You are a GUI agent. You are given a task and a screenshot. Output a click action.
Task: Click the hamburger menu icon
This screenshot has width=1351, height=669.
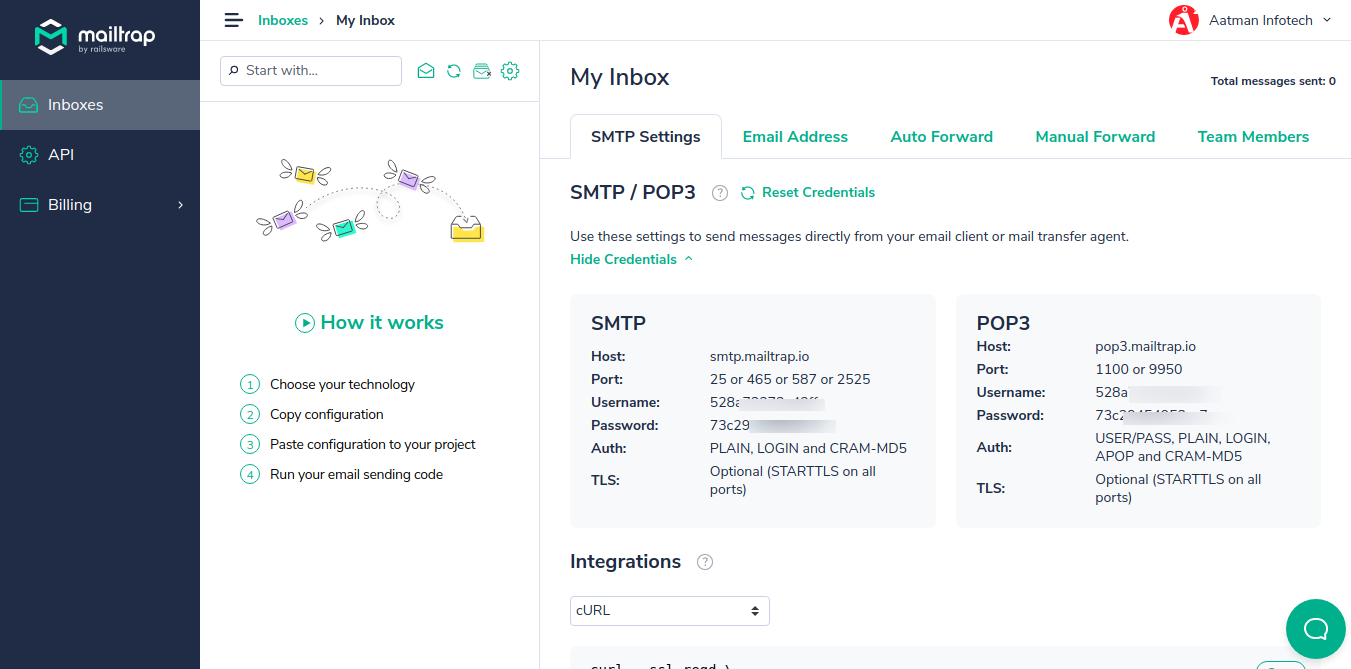(x=233, y=20)
